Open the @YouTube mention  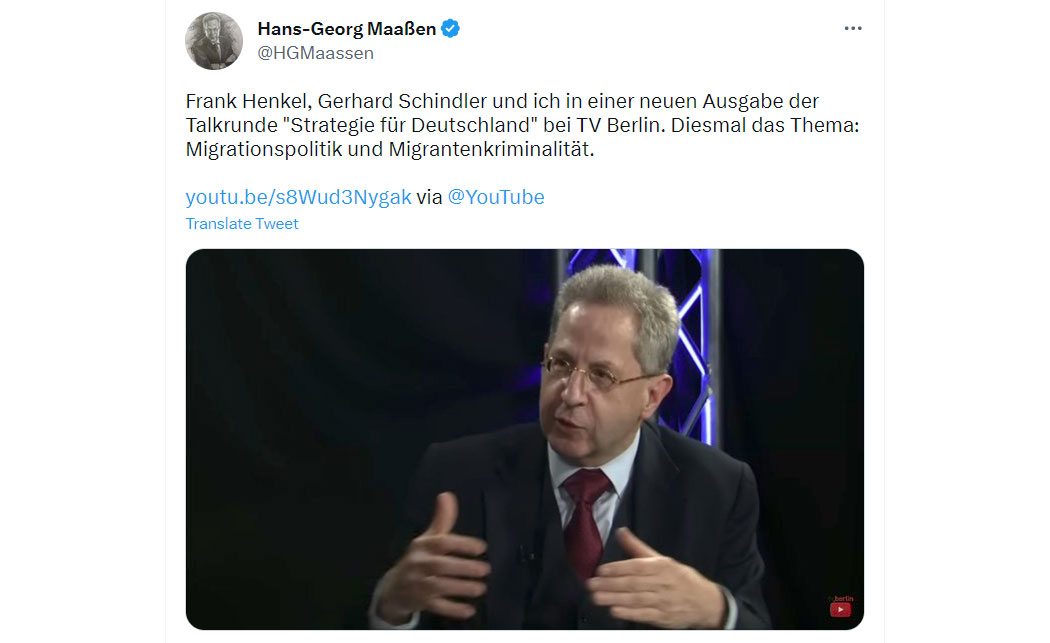(496, 197)
